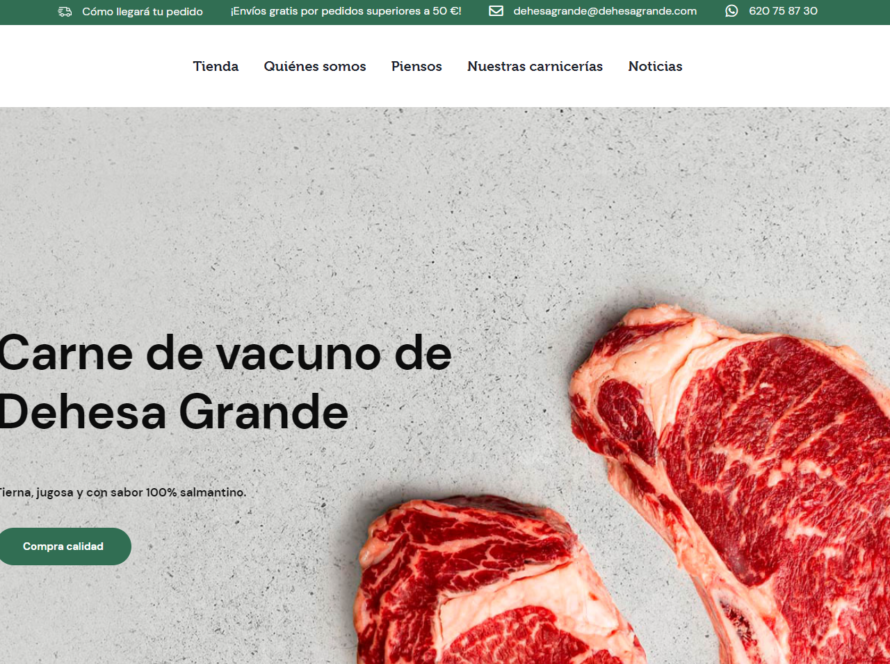Click the envelope email icon

coord(496,11)
